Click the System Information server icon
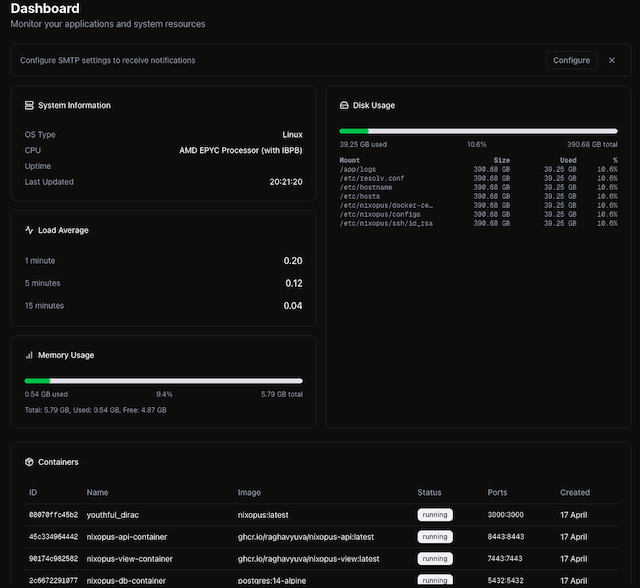Image resolution: width=640 pixels, height=588 pixels. [x=29, y=105]
